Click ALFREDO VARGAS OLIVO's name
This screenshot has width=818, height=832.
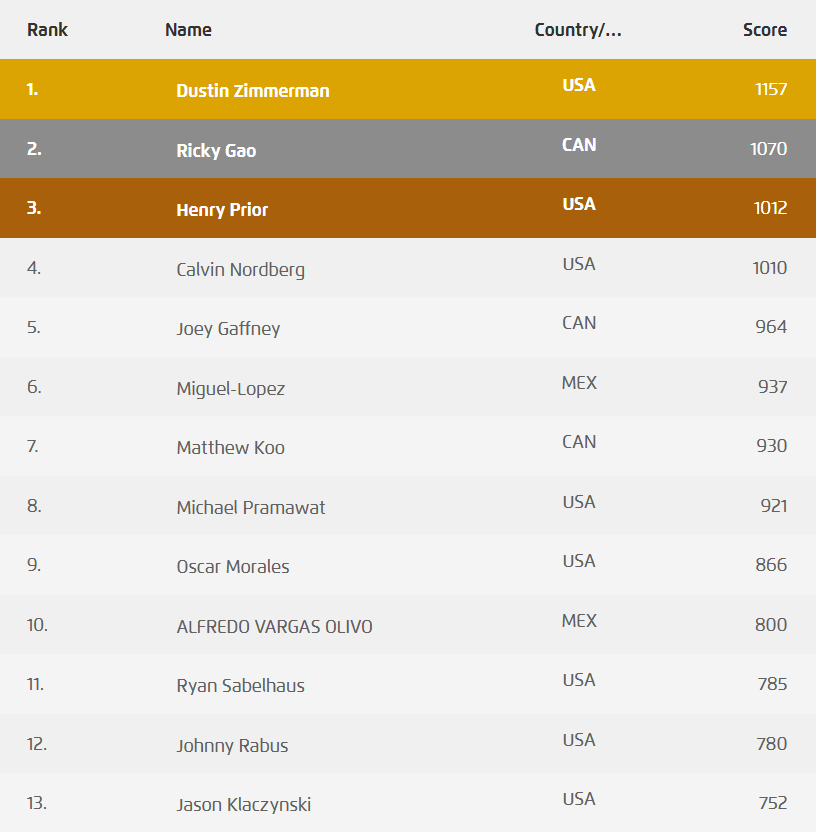(274, 626)
